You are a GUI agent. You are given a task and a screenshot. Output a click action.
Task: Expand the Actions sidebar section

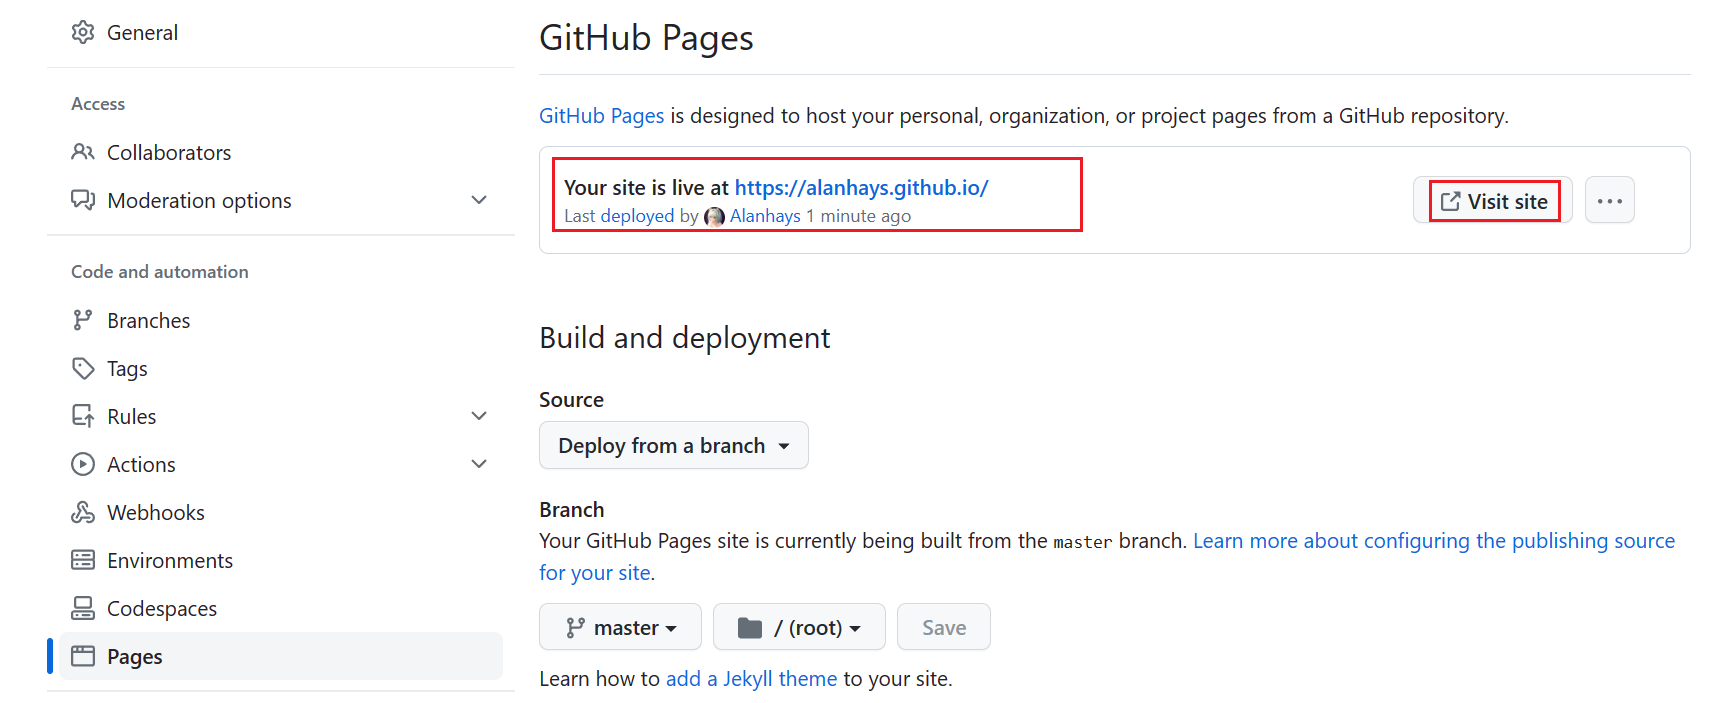[479, 464]
